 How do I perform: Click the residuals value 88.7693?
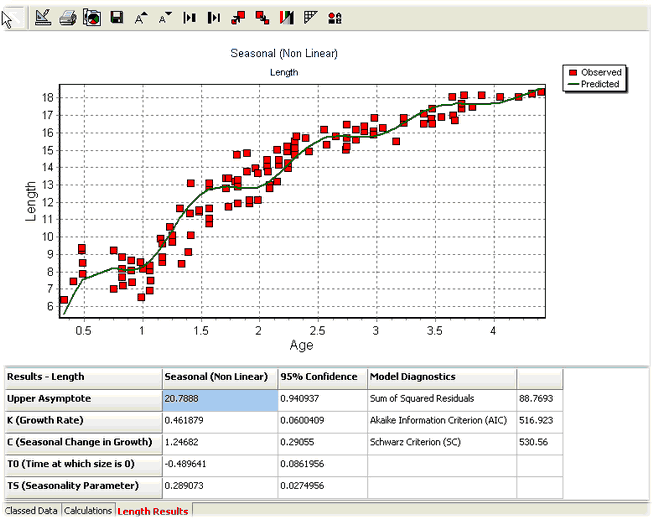point(540,400)
